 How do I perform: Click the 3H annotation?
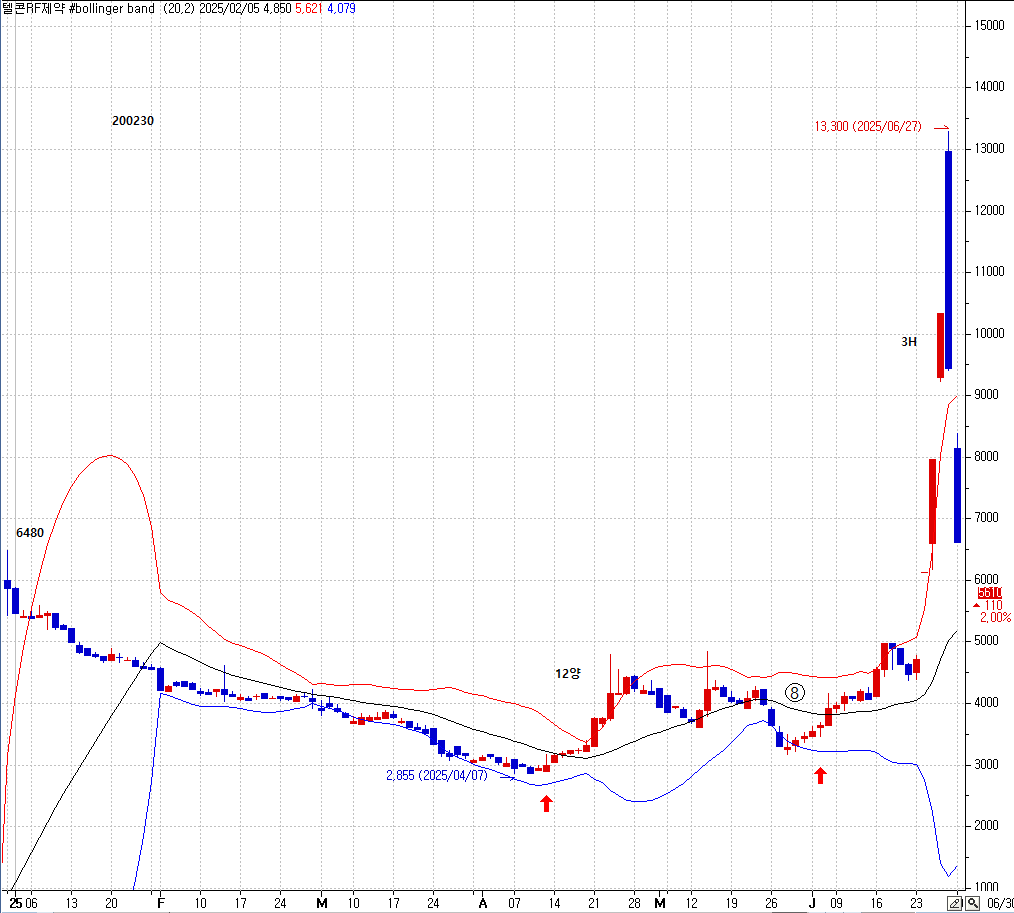(x=909, y=341)
